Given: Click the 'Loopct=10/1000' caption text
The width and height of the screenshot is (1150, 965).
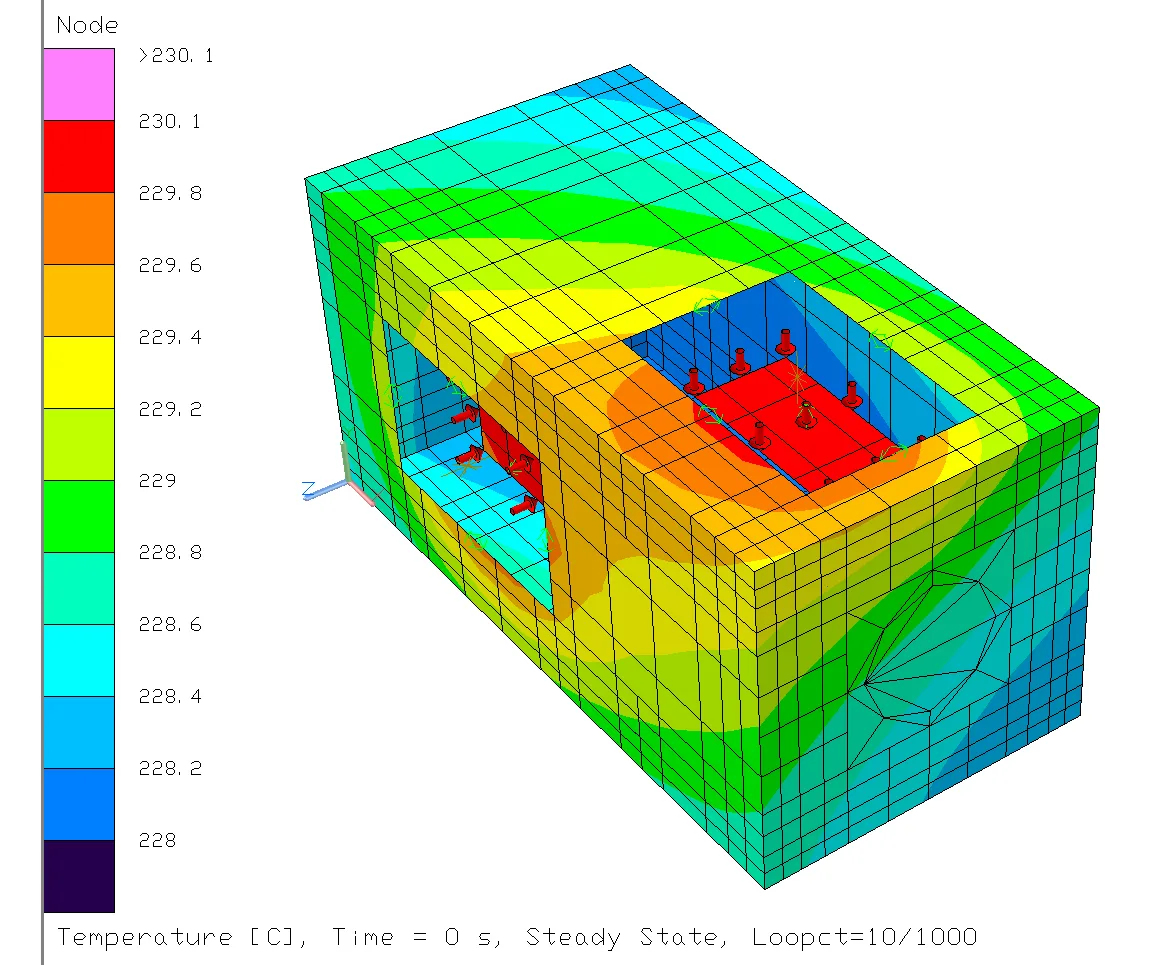Looking at the screenshot, I should [865, 937].
